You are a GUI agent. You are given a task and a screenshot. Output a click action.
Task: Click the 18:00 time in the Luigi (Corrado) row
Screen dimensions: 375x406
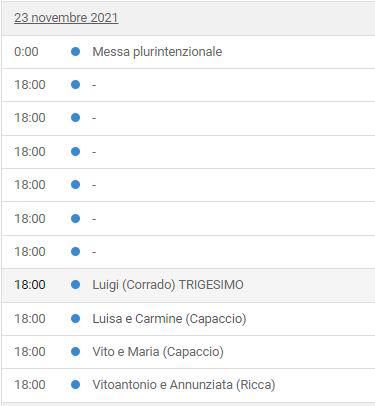[x=30, y=285]
